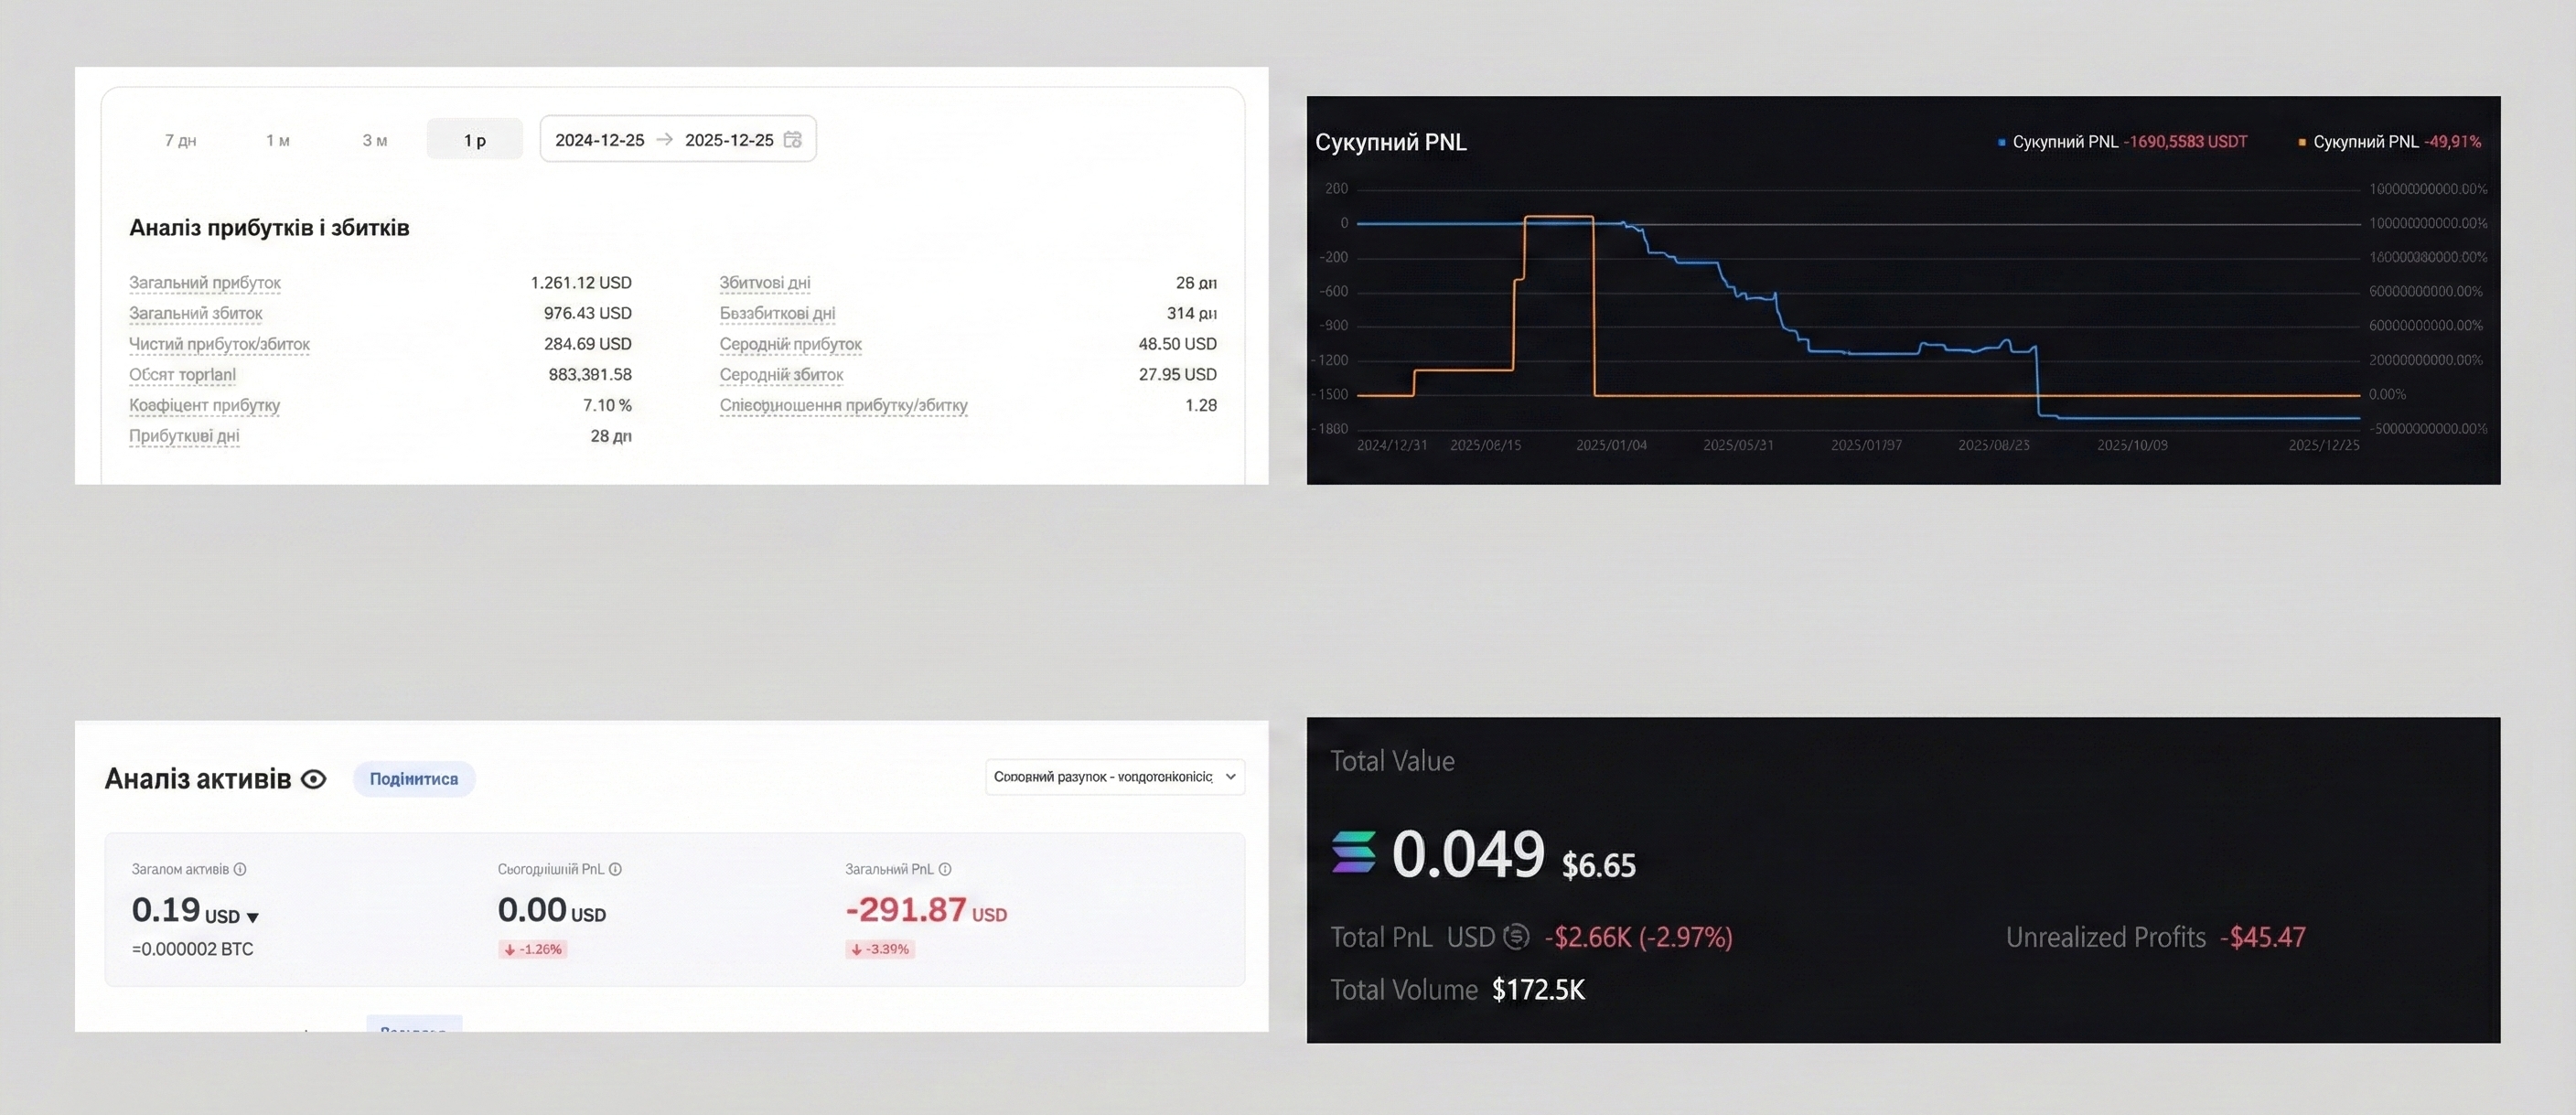Click currency switch icon after Total PnL USD
Viewport: 2576px width, 1115px height.
point(1516,937)
